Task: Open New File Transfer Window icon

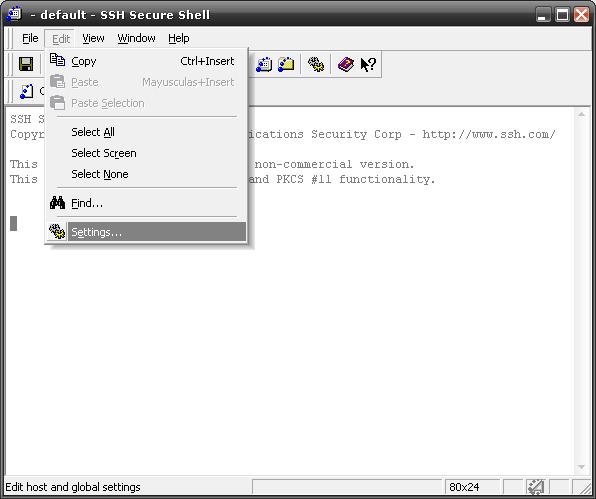Action: (x=286, y=64)
